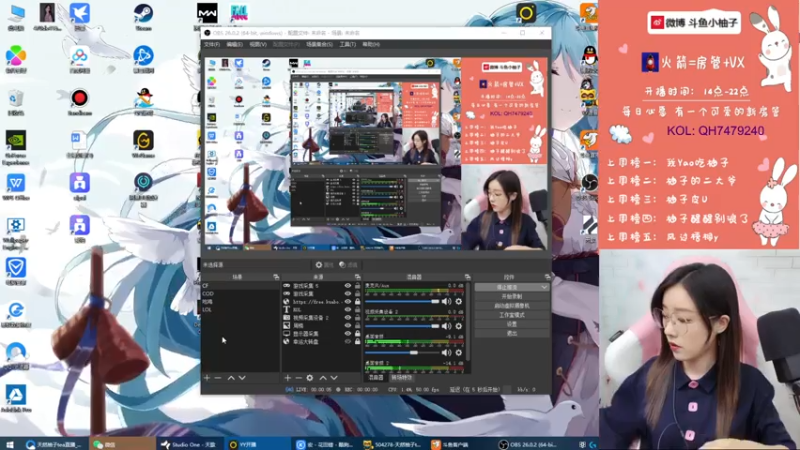The image size is (800, 450).
Task: Pop out the Sources dock panel
Action: [x=358, y=277]
